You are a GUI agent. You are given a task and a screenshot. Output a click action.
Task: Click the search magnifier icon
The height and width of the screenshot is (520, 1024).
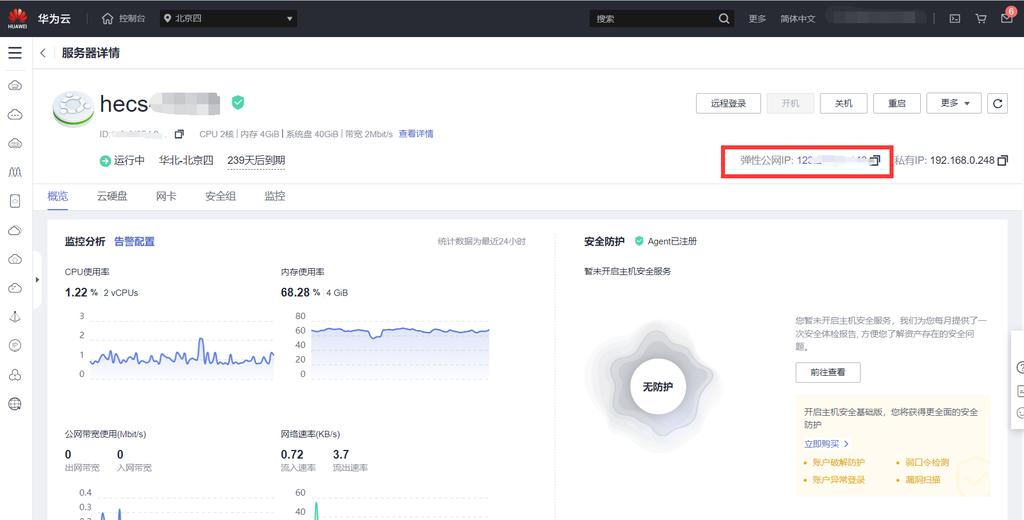[724, 19]
